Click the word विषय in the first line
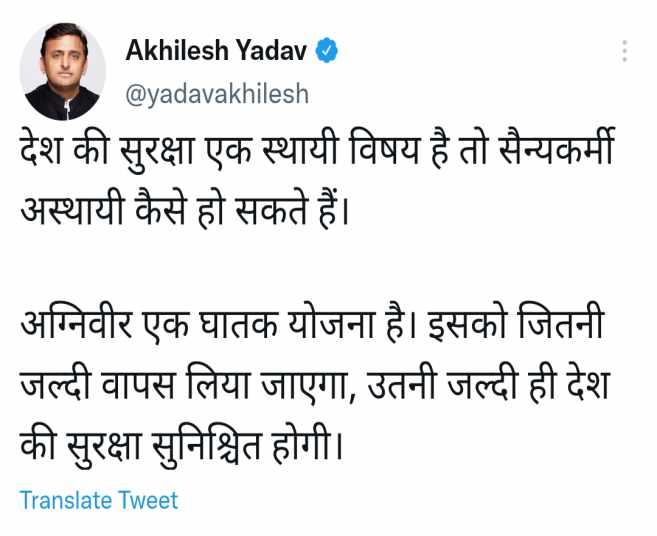Screen dimensions: 657x536 [384, 149]
